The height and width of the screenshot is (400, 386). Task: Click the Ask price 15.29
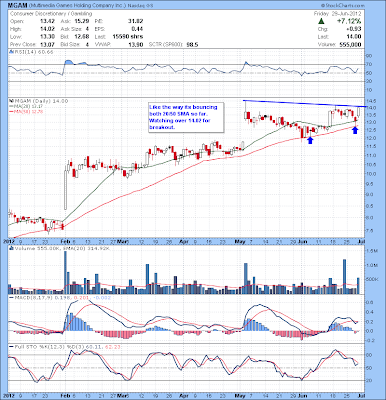click(83, 21)
